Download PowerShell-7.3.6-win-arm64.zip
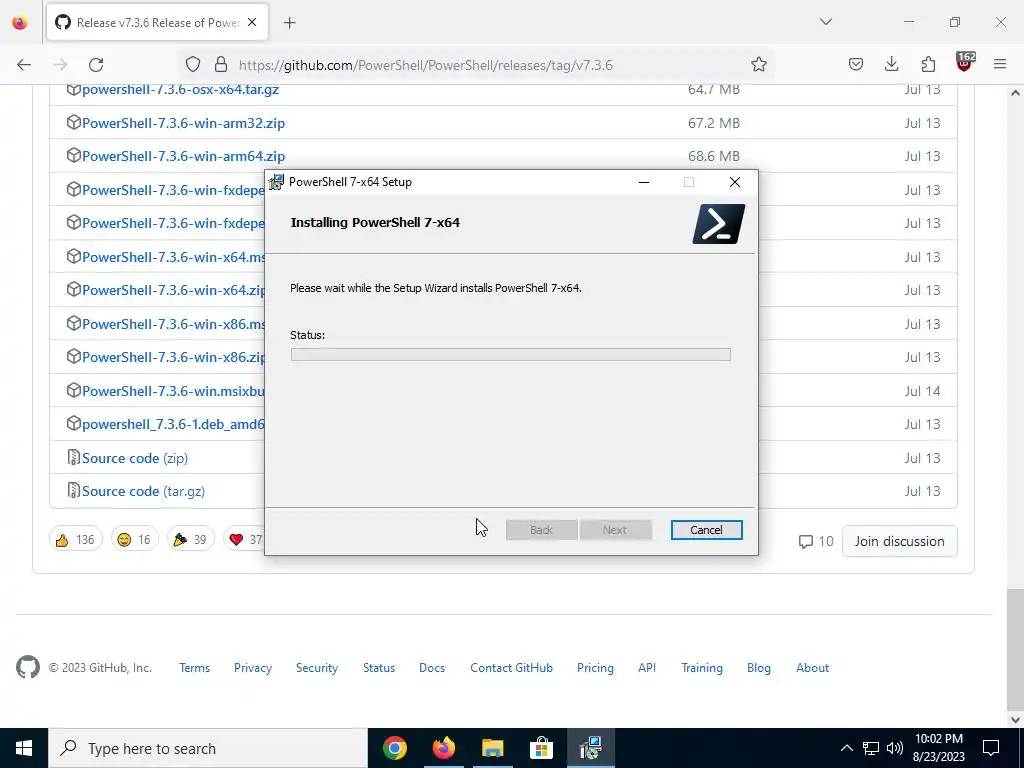Viewport: 1024px width, 768px height. (184, 157)
